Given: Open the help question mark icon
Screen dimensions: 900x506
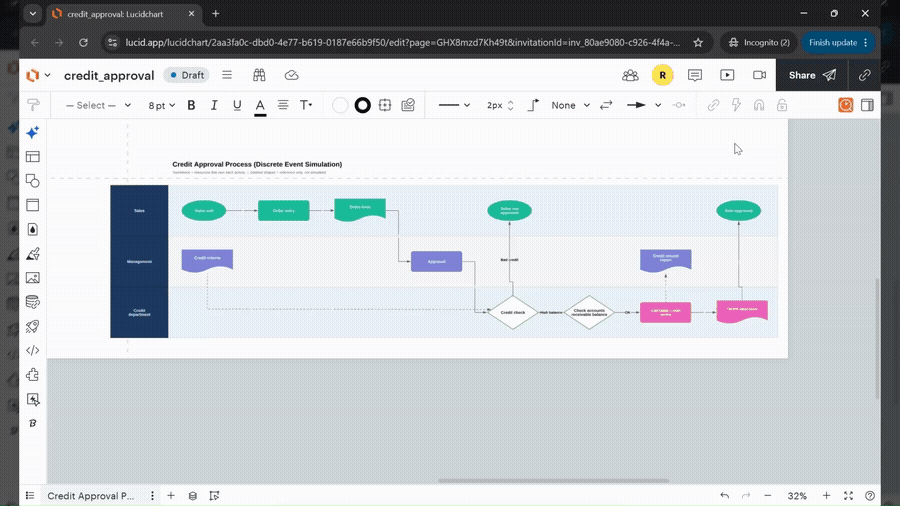Looking at the screenshot, I should tap(870, 496).
